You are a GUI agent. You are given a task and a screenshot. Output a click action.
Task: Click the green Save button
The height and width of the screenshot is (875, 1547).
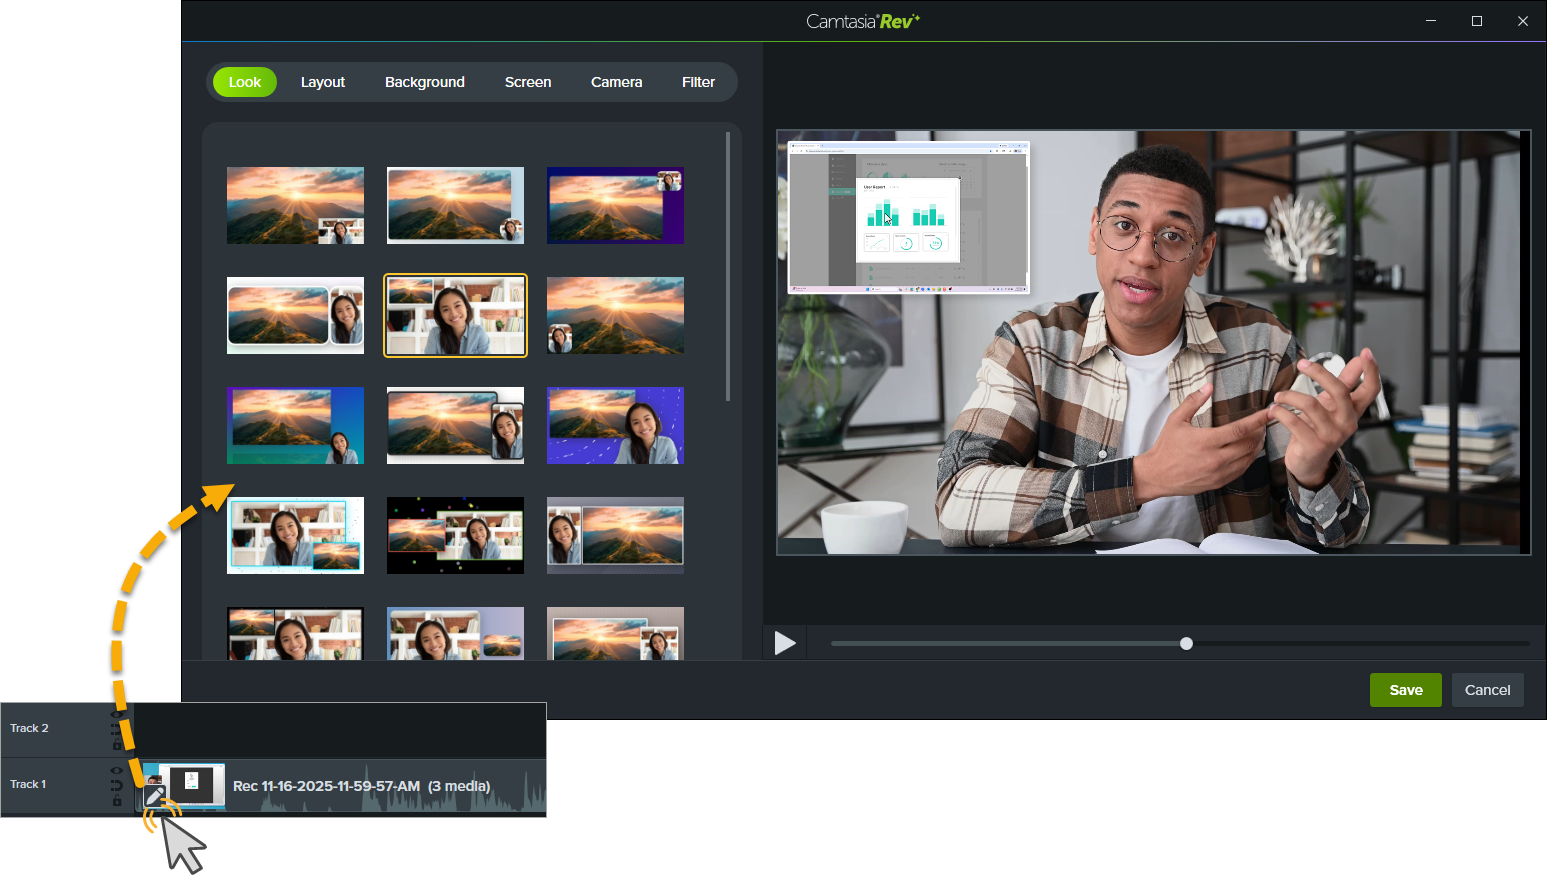point(1405,690)
